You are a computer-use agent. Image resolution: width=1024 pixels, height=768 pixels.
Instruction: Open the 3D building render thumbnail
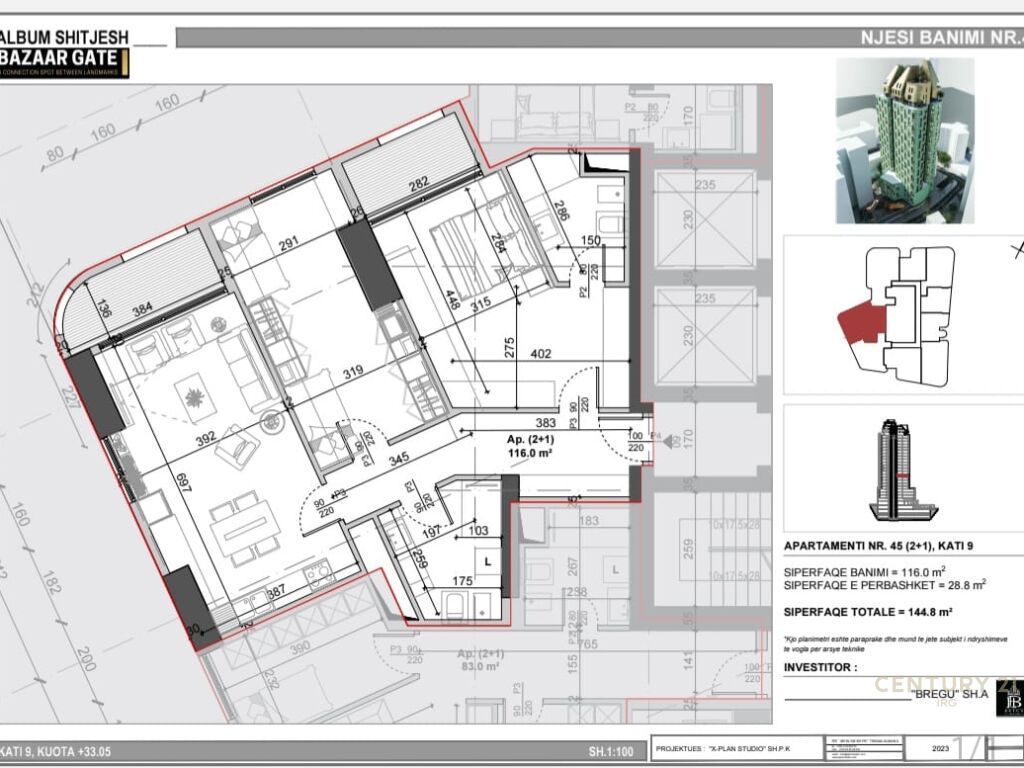tap(904, 140)
